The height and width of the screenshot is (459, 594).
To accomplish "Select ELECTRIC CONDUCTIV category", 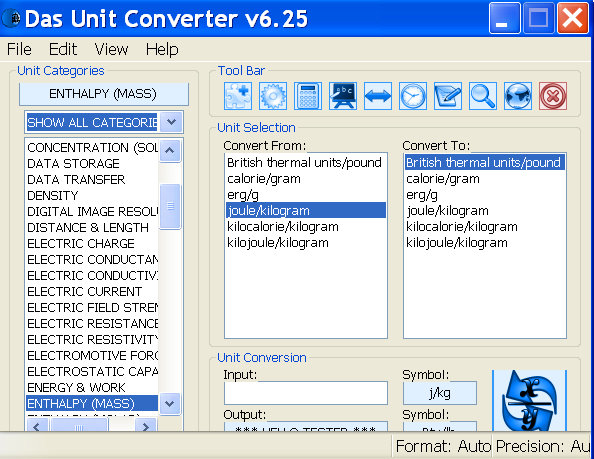I will pos(92,275).
